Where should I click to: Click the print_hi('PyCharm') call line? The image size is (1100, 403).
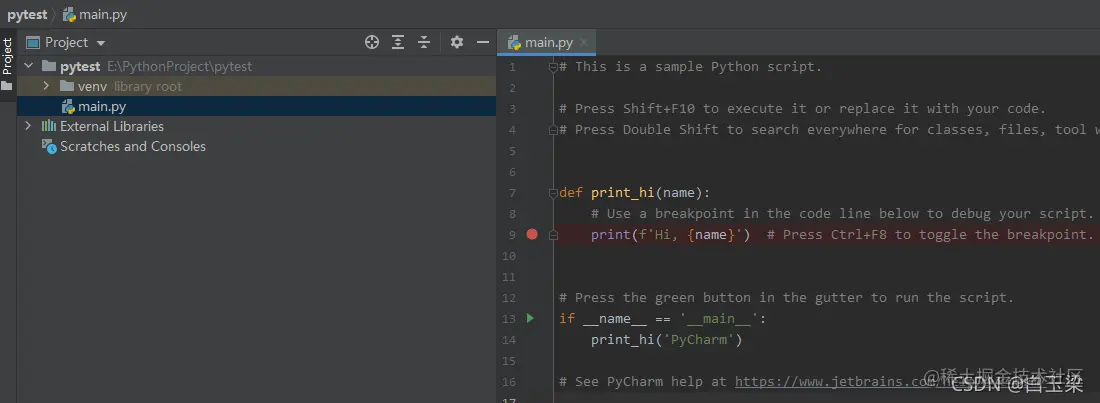666,339
